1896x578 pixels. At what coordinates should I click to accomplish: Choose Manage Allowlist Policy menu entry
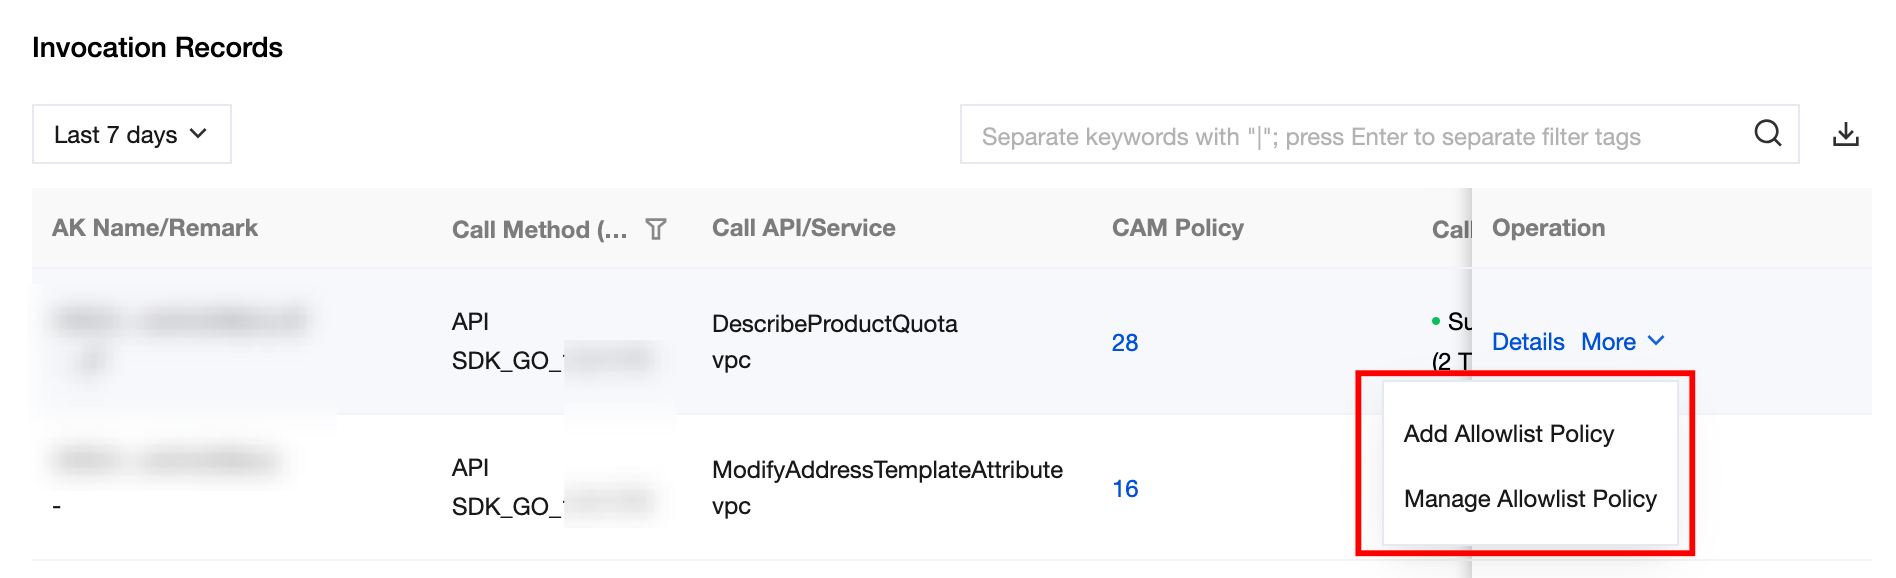click(x=1529, y=499)
